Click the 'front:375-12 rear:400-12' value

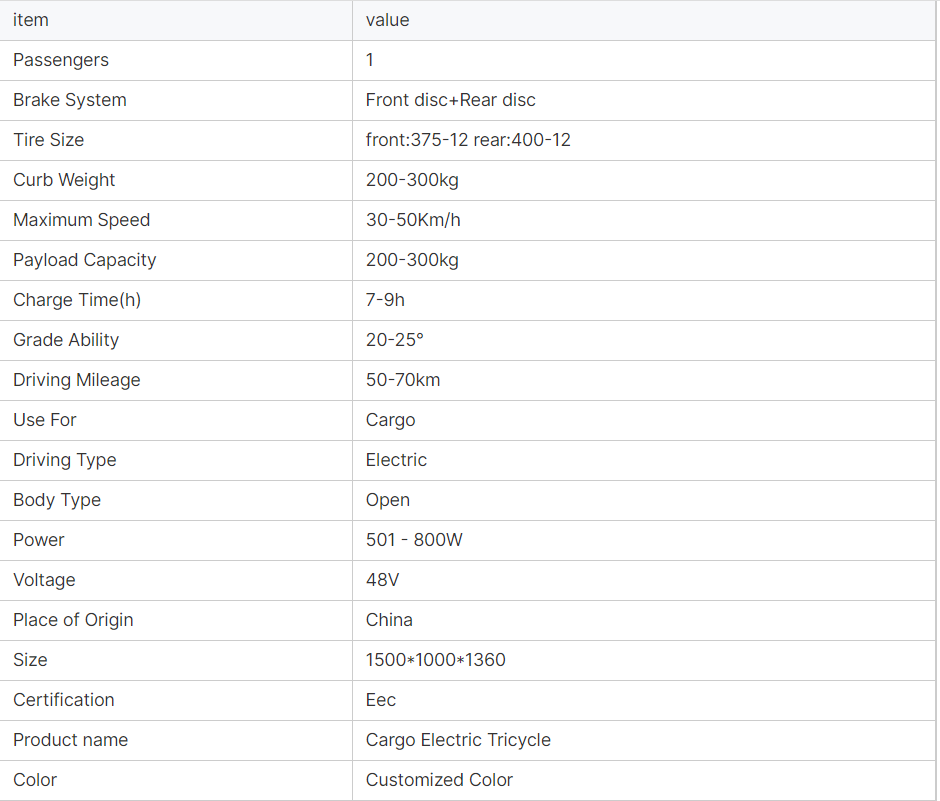(x=468, y=140)
